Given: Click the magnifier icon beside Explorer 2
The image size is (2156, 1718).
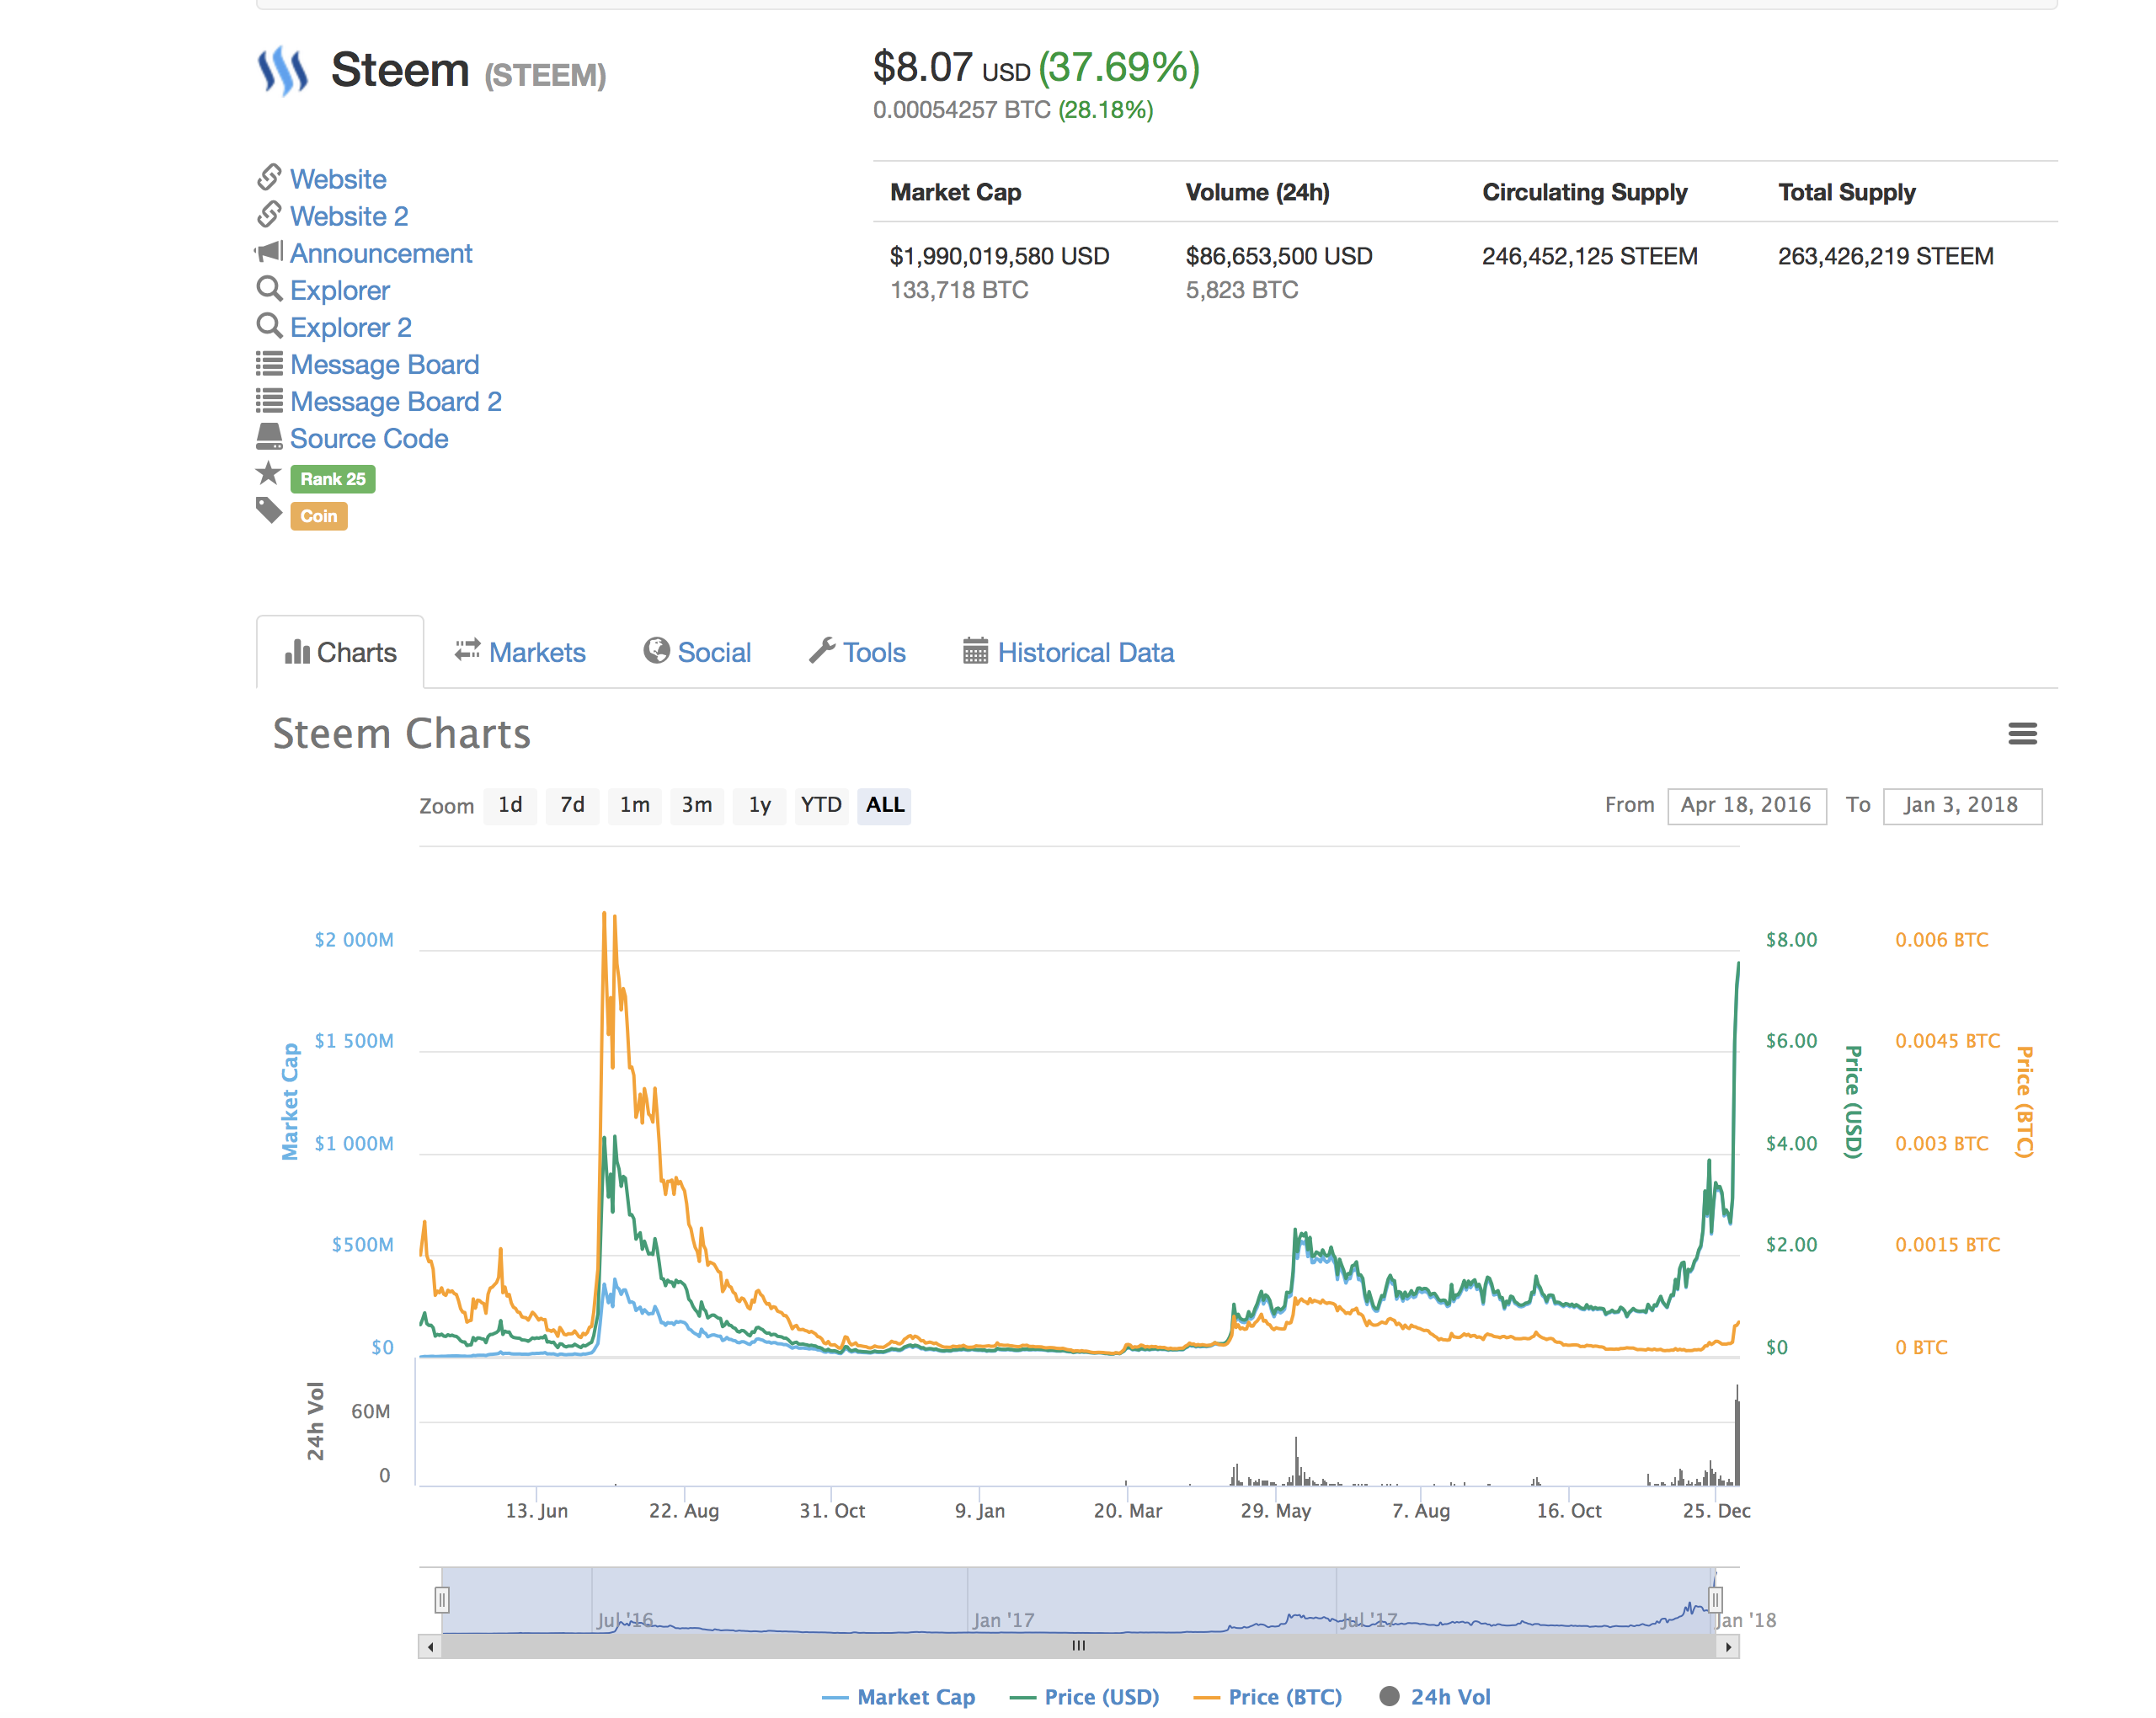Looking at the screenshot, I should pyautogui.click(x=269, y=326).
